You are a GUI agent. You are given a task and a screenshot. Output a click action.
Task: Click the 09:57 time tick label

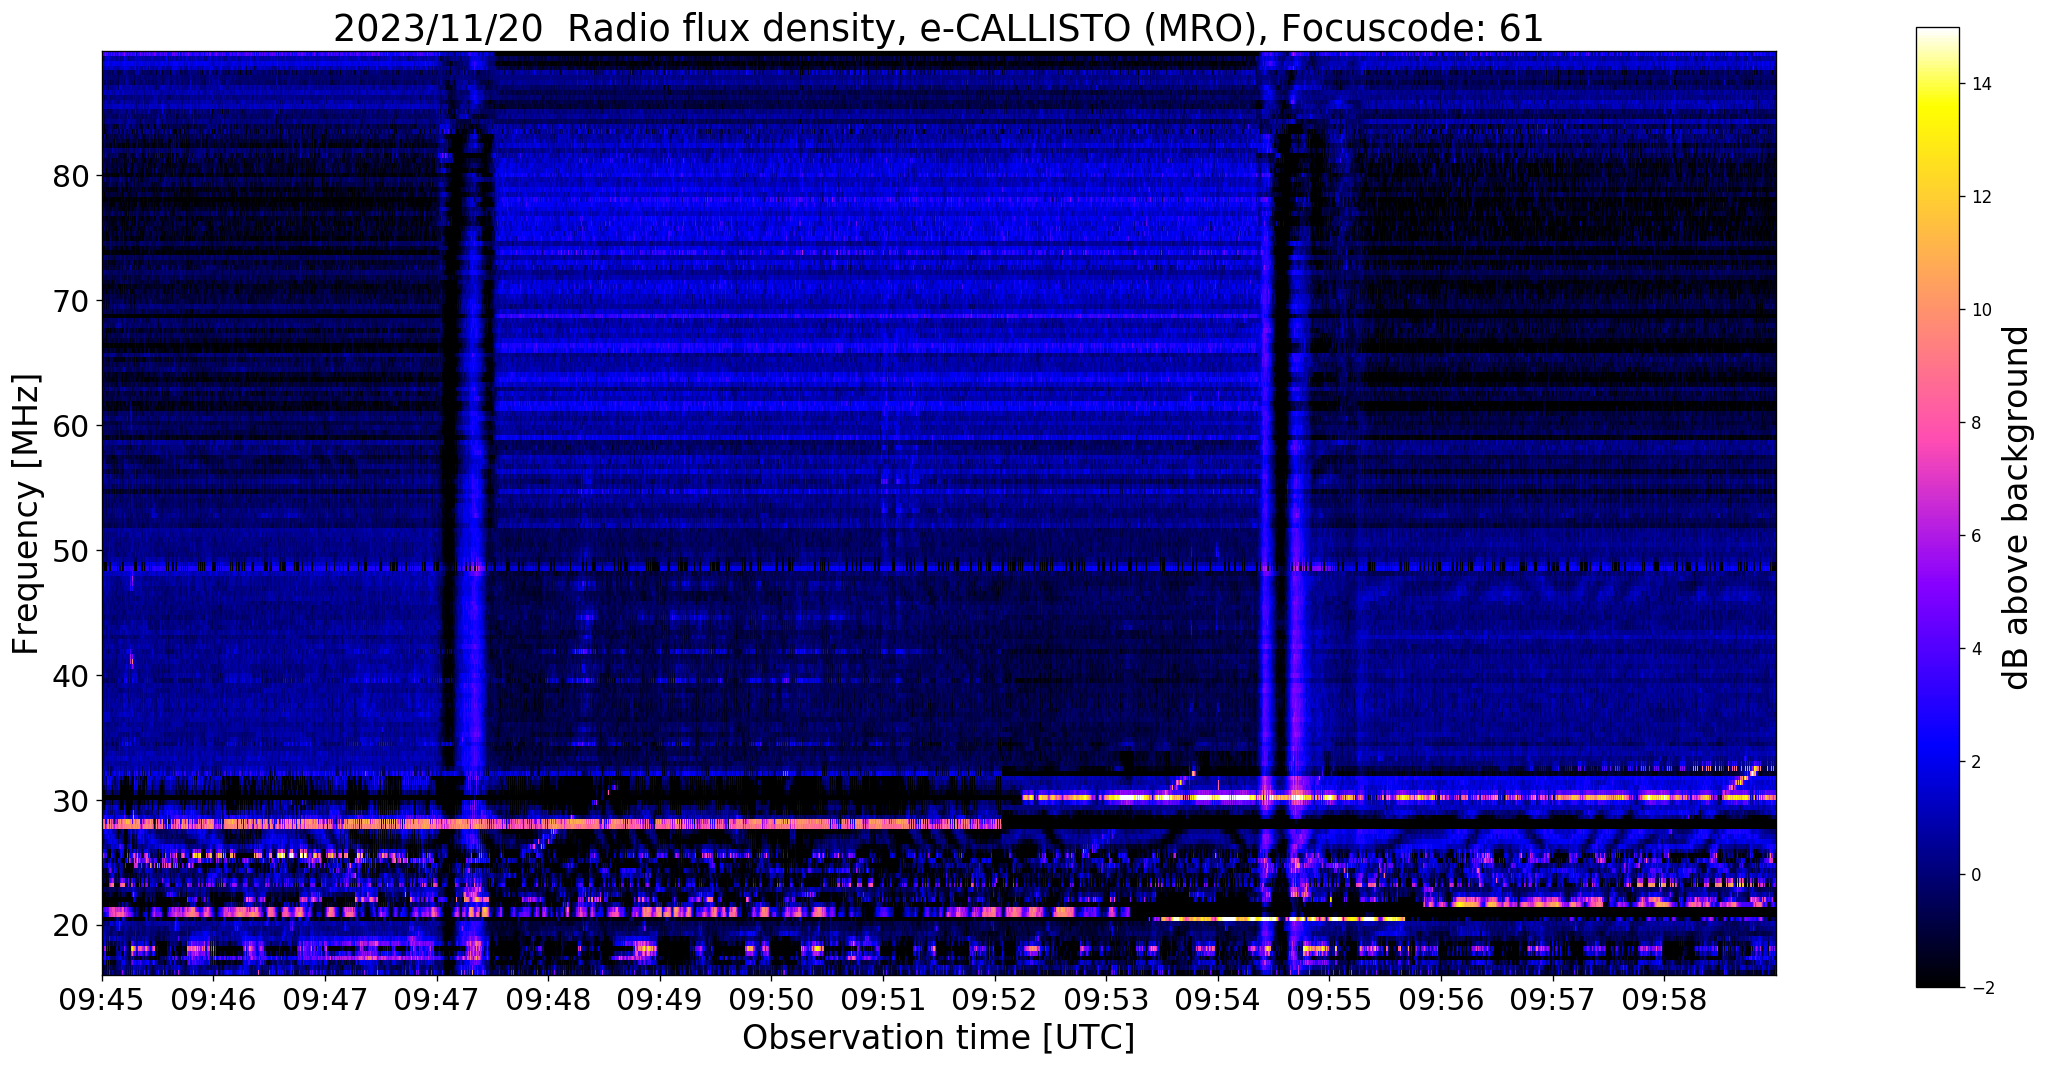(1551, 1000)
